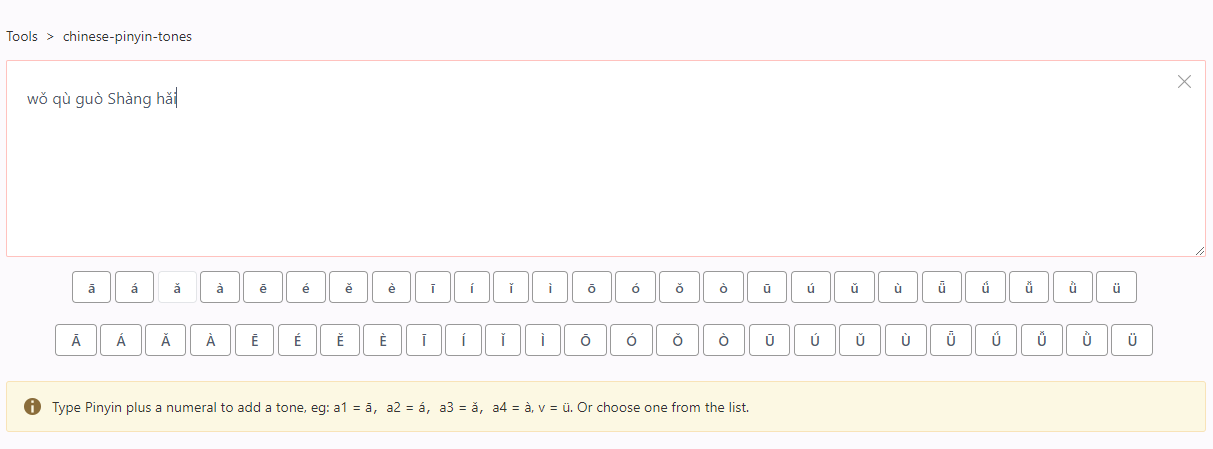Viewport: 1213px width, 449px height.
Task: Insert uppercase Ū with macron
Action: (x=770, y=340)
